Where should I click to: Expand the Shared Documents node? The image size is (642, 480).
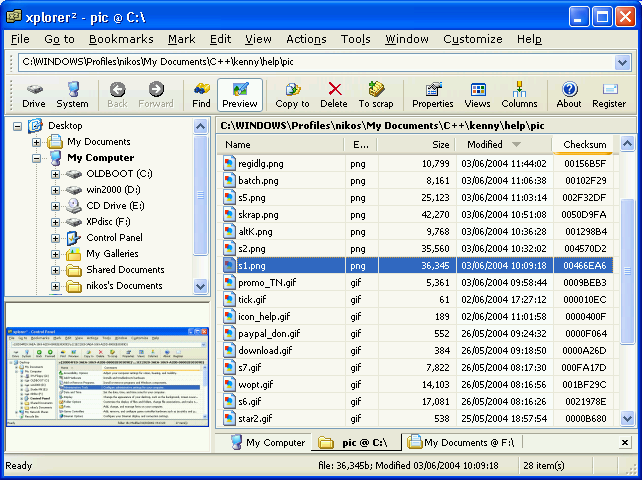tap(56, 270)
